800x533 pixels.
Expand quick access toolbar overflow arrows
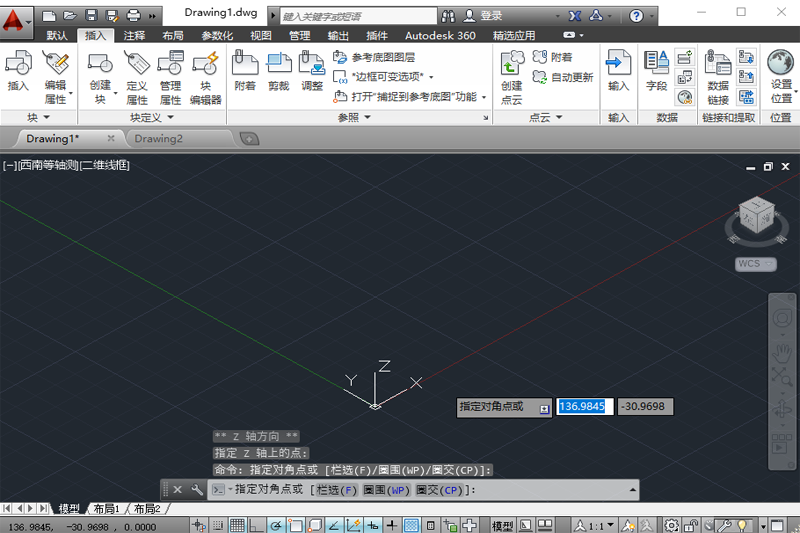click(152, 16)
